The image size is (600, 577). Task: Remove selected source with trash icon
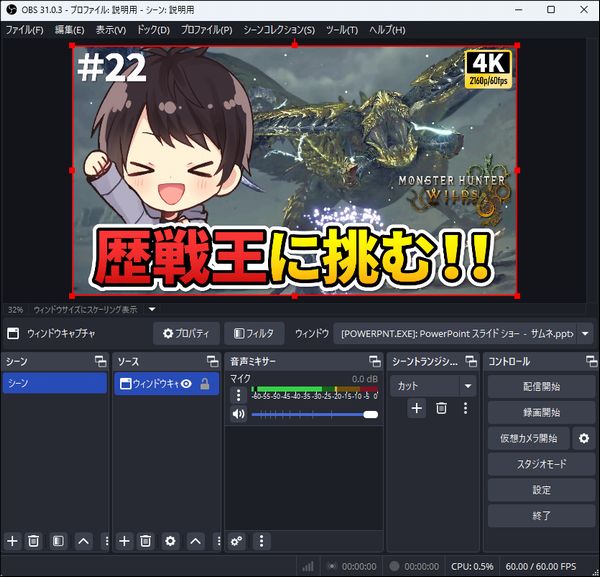coord(145,541)
